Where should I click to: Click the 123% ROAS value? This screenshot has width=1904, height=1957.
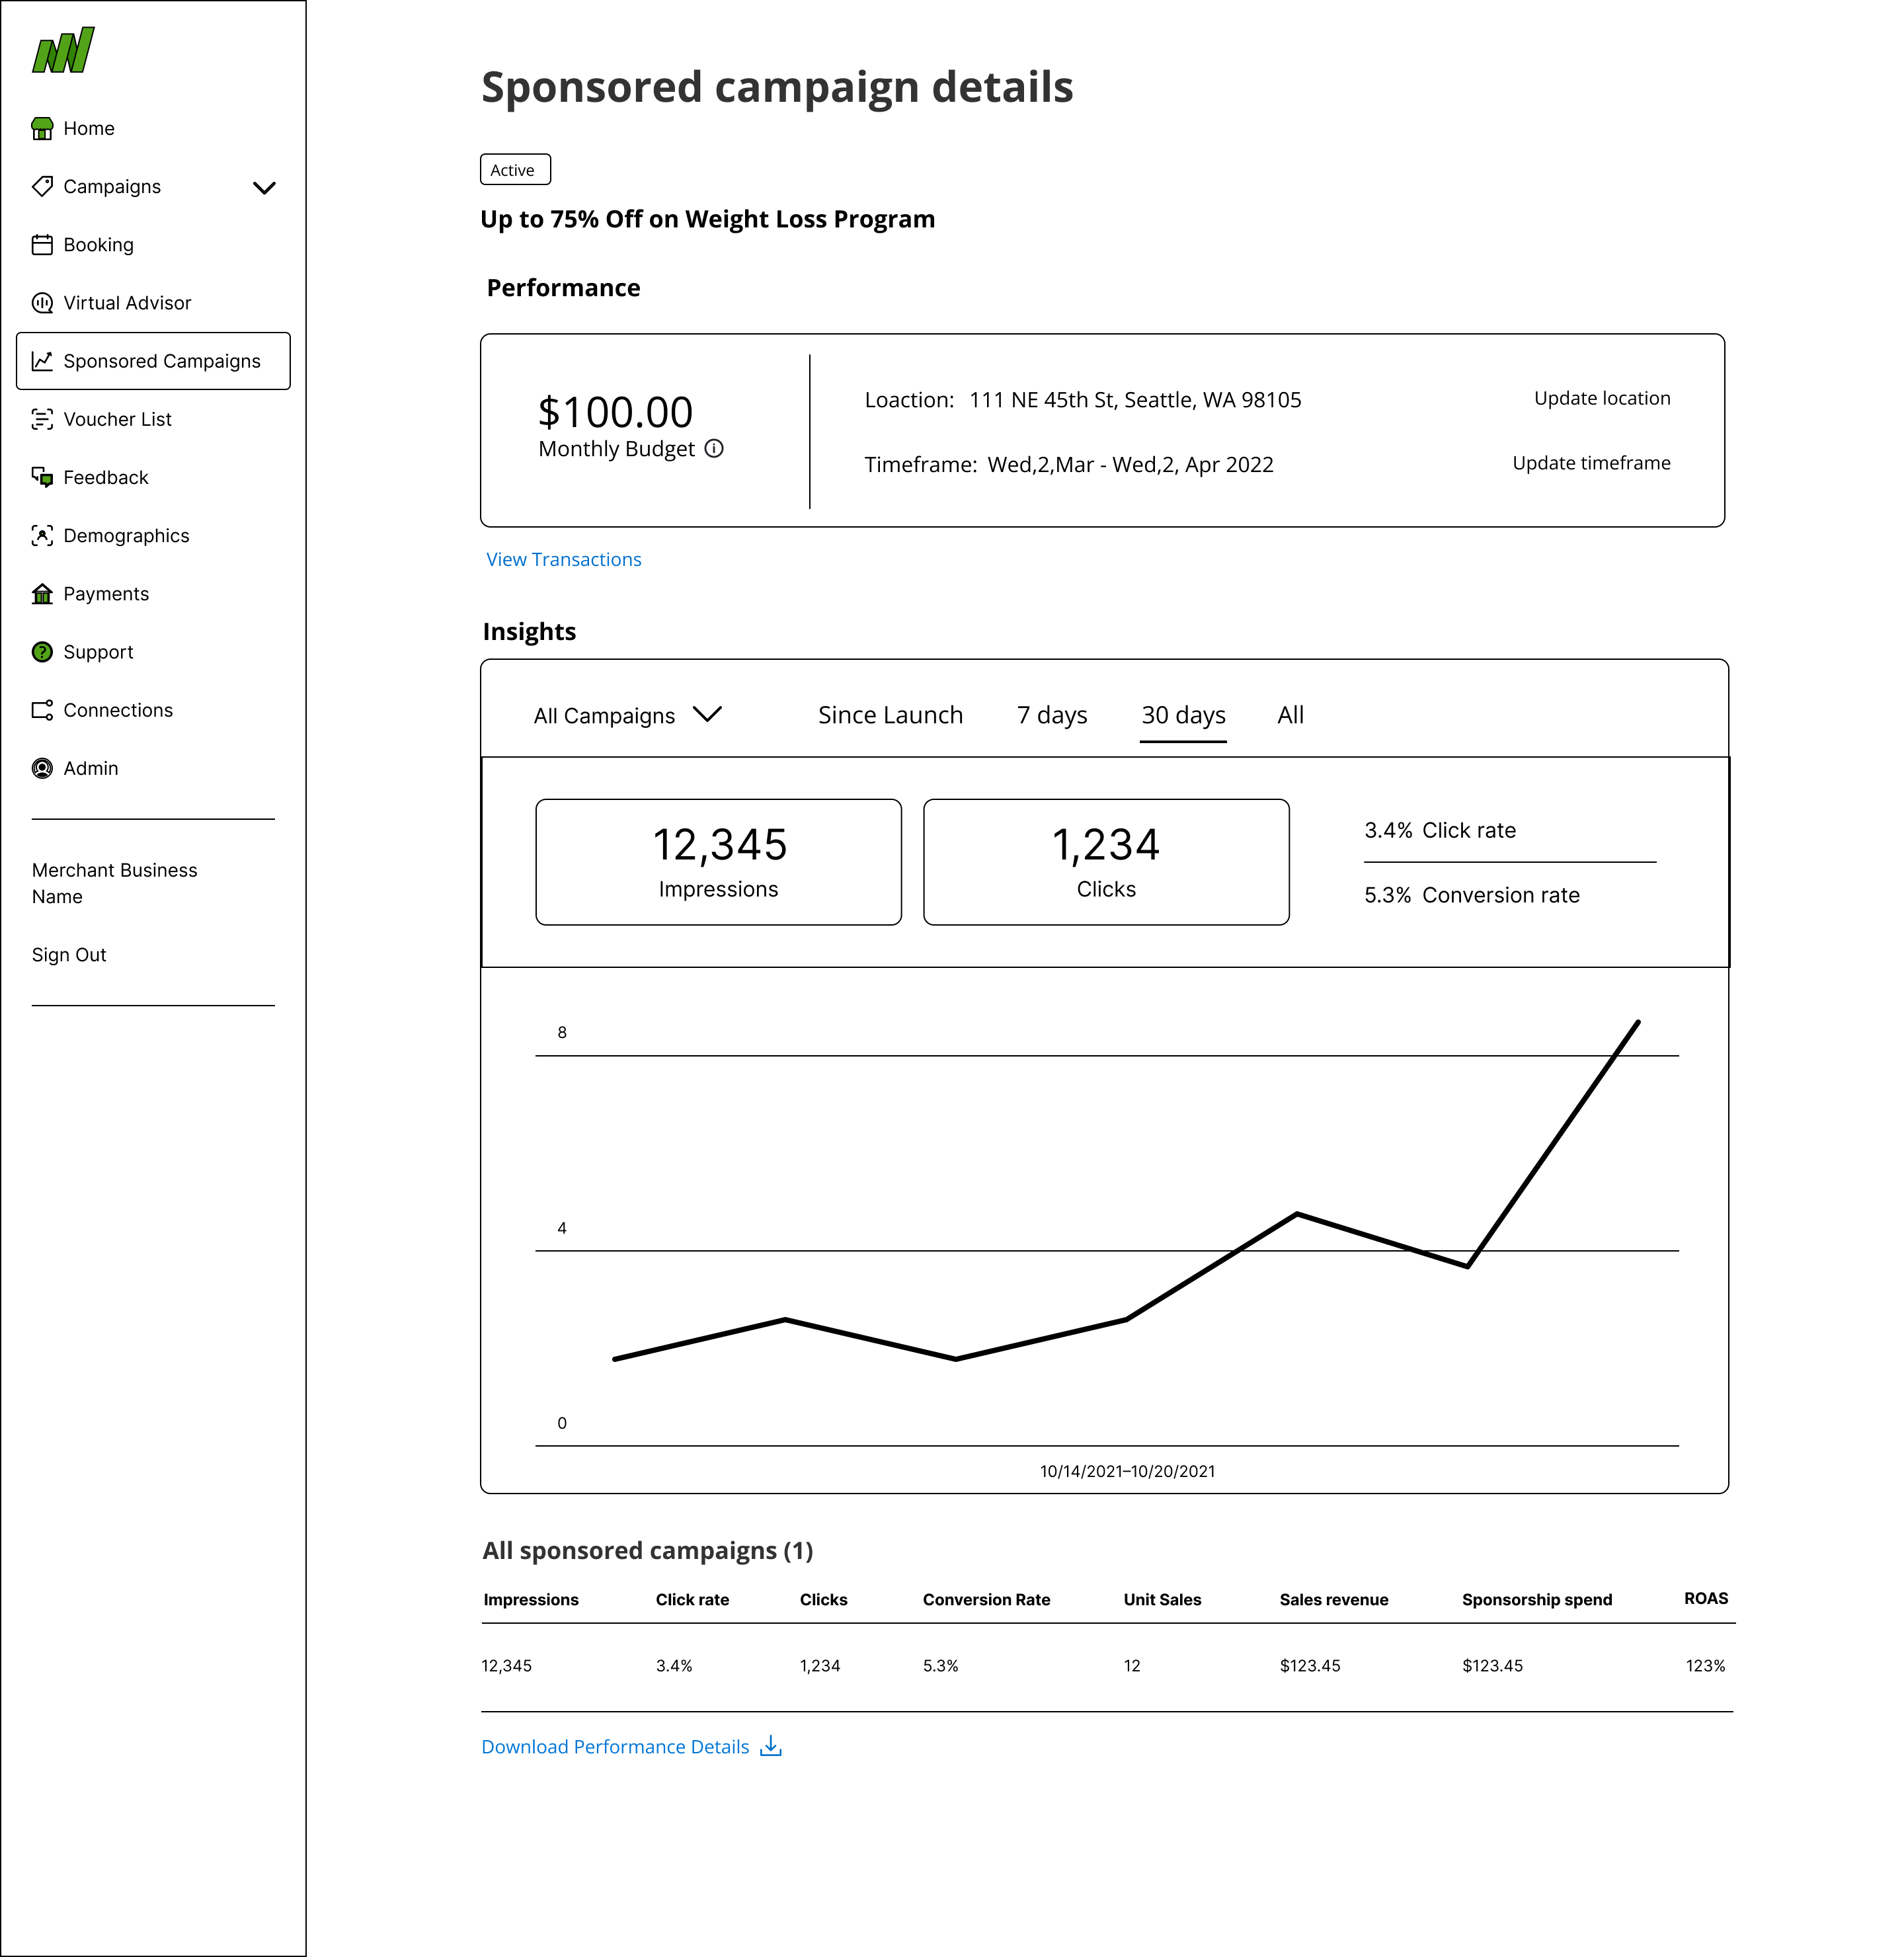[1706, 1665]
